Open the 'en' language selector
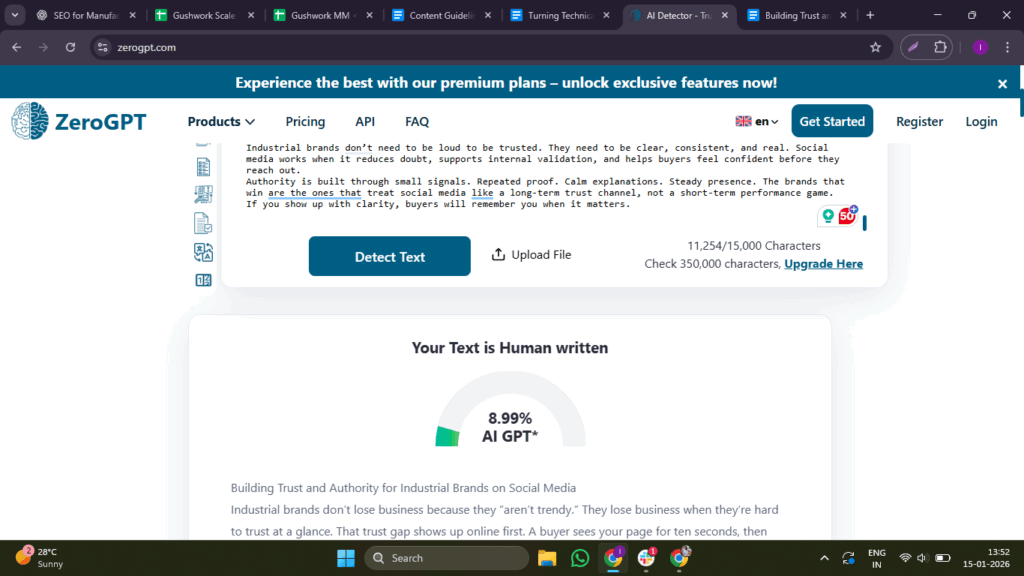 point(757,121)
